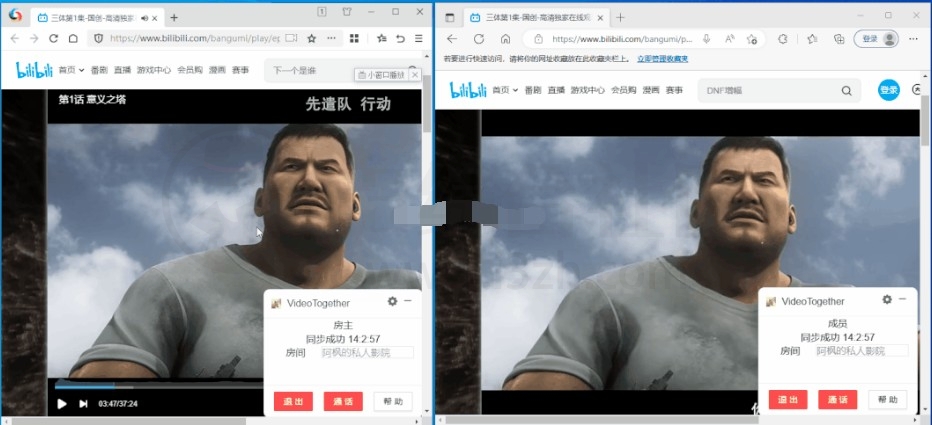The height and width of the screenshot is (425, 932).
Task: Open right VideoTogether settings gear
Action: (887, 300)
